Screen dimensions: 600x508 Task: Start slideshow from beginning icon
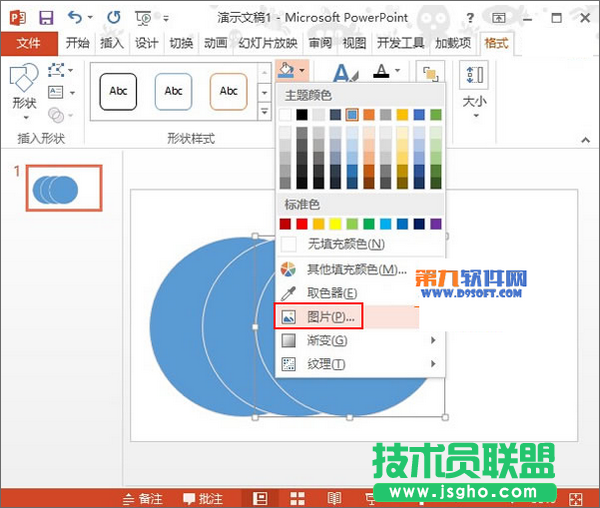pyautogui.click(x=143, y=18)
